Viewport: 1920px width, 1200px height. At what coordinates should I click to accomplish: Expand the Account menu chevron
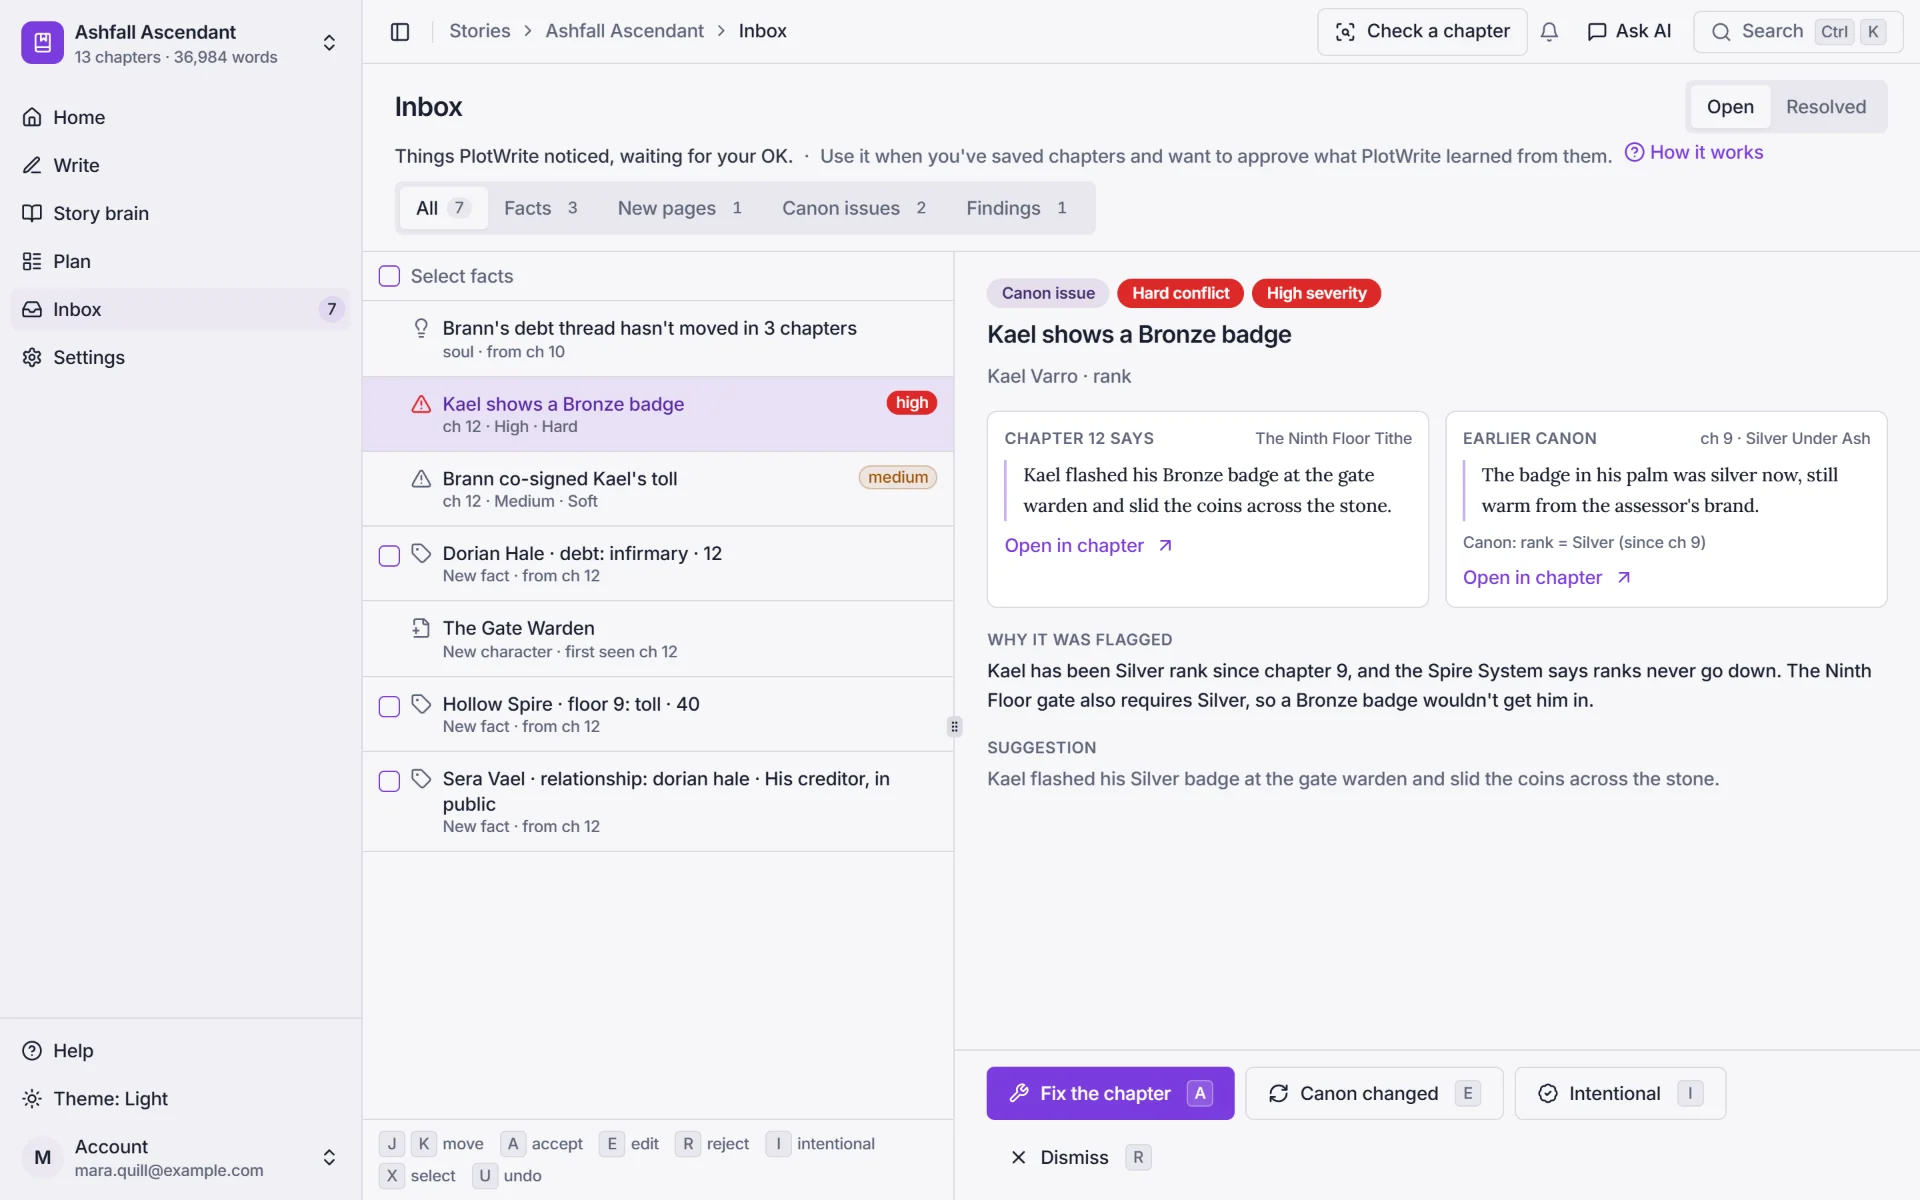point(329,1157)
